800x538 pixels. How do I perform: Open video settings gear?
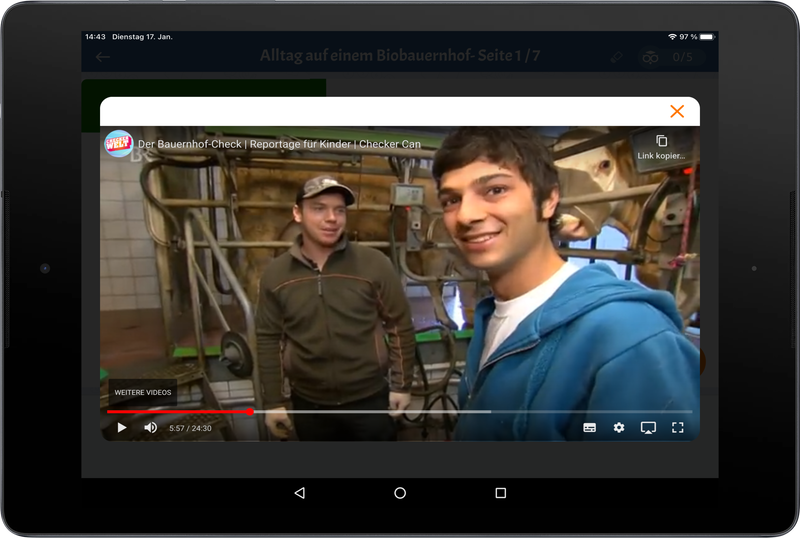click(619, 428)
